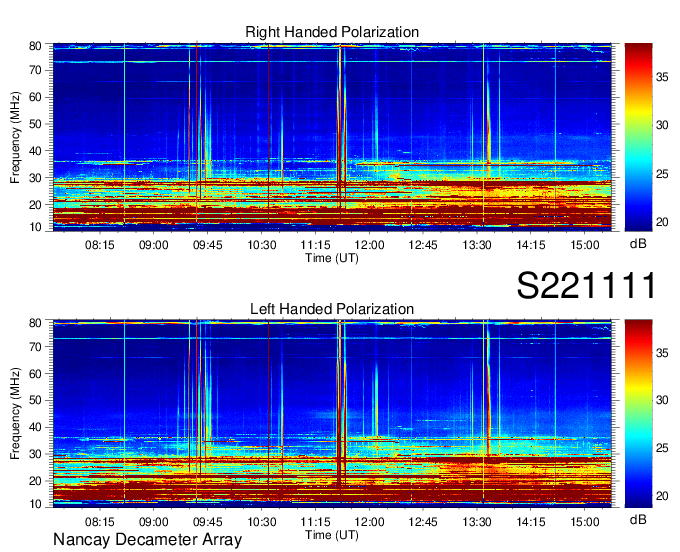Click the 30 dB label on top colorbar
Screen dimensions: 680x552
662,125
